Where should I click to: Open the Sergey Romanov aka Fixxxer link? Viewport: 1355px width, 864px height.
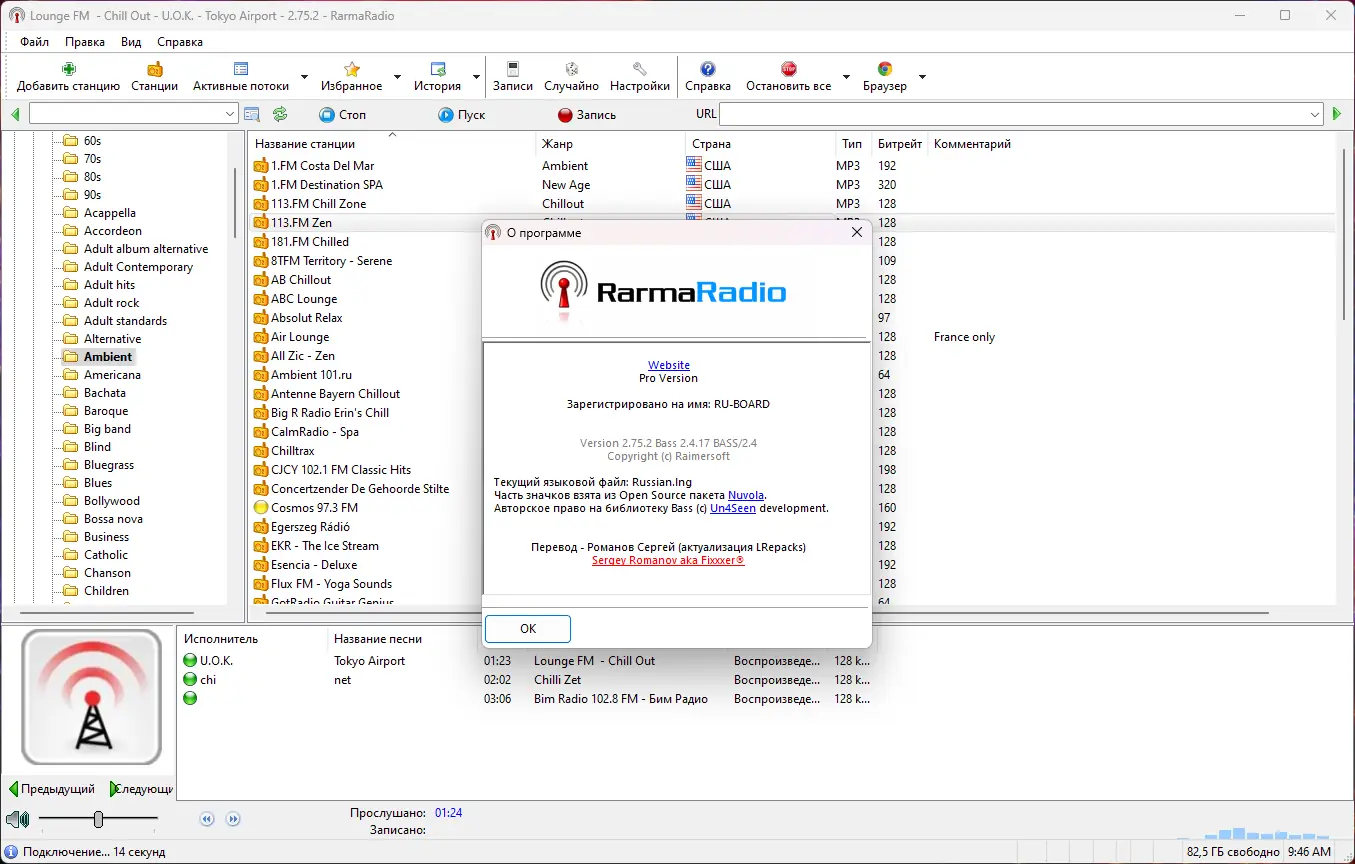click(669, 560)
